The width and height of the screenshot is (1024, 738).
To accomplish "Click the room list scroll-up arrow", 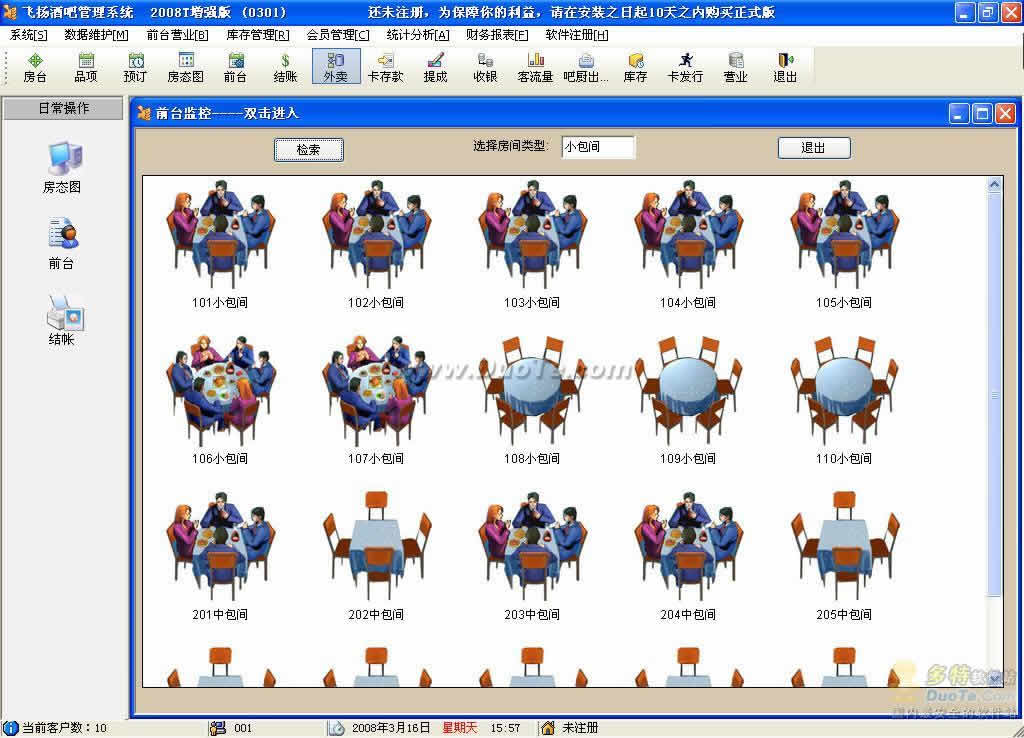I will (x=994, y=185).
